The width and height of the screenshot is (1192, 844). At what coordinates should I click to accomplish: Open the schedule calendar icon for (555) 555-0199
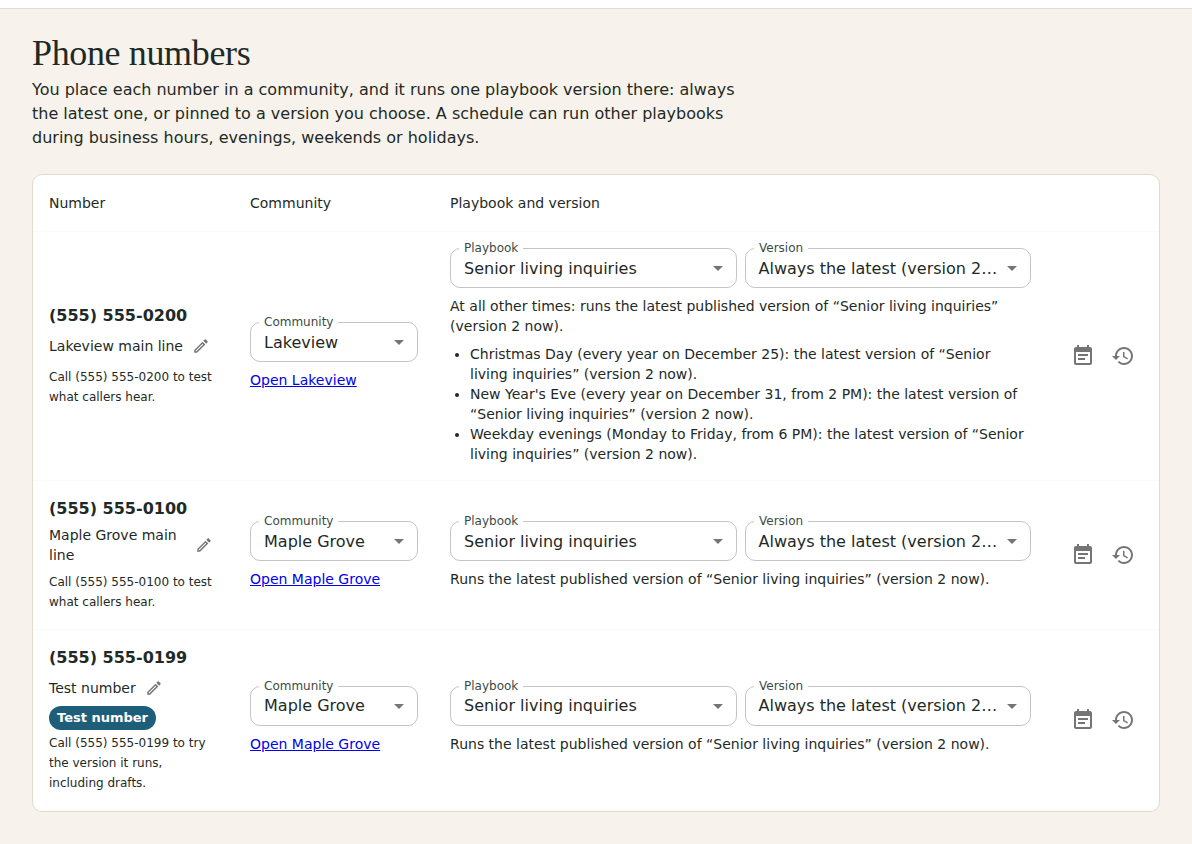click(1083, 719)
